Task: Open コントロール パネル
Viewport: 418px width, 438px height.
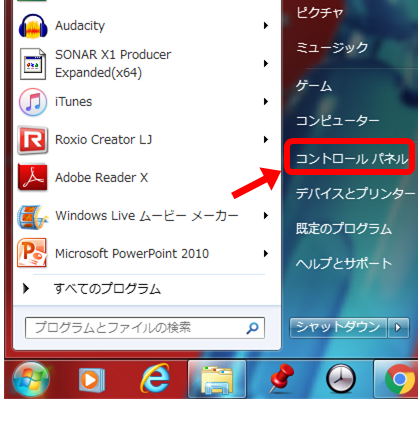Action: click(x=352, y=159)
